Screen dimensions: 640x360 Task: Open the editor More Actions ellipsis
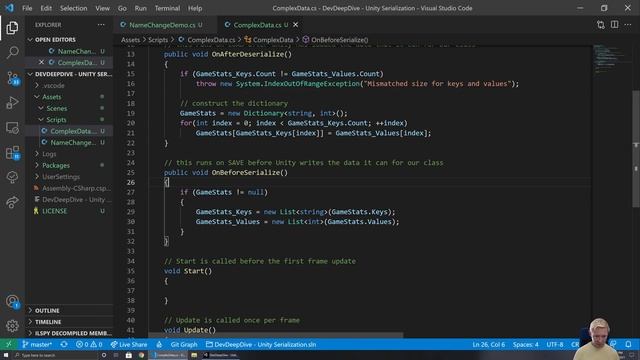point(628,25)
